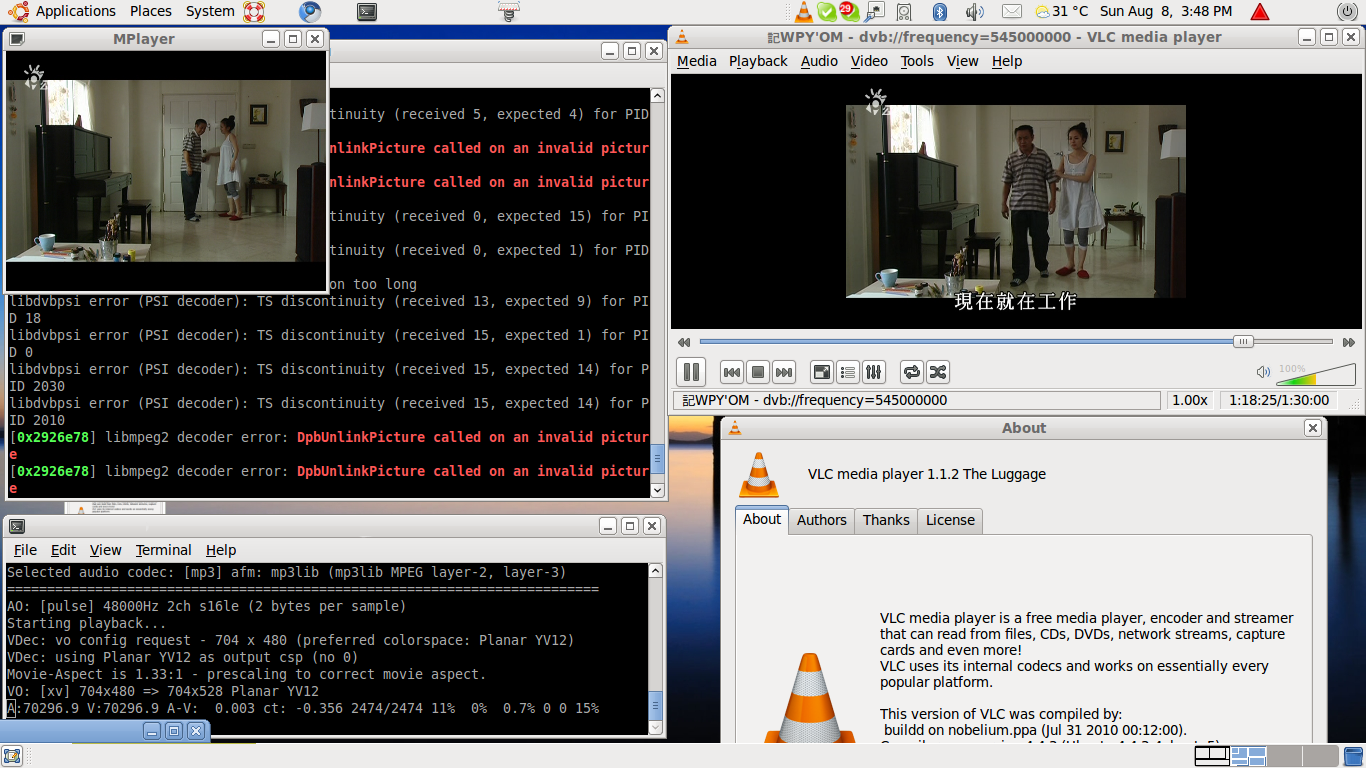The image size is (1366, 768).
Task: Open the Places menu in top panel
Action: click(151, 11)
